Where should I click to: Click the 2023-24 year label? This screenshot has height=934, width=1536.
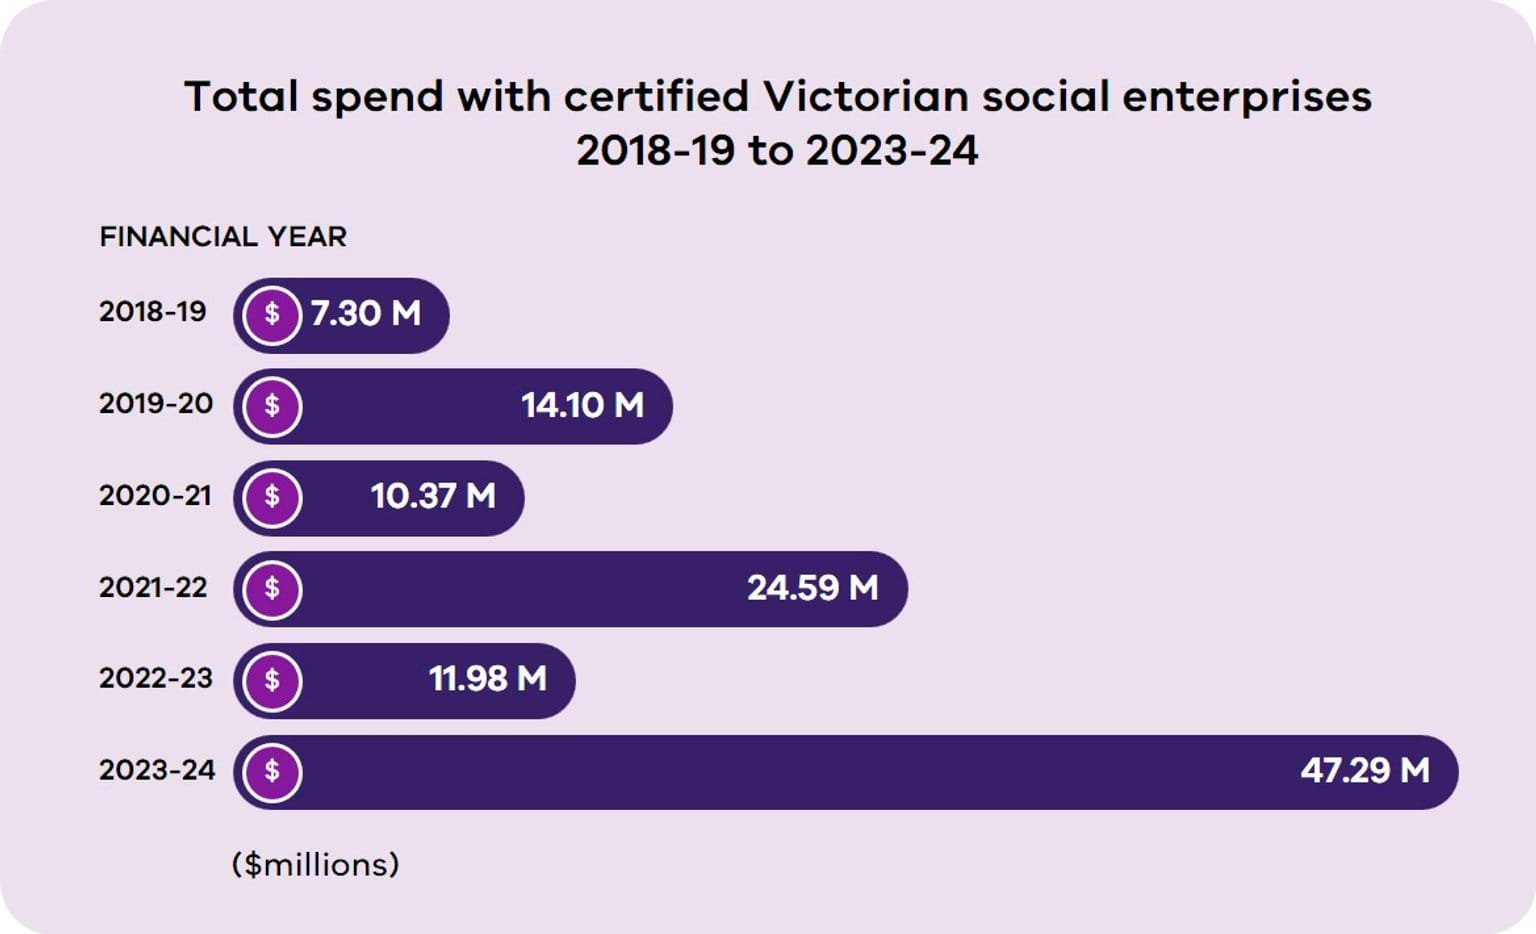tap(157, 770)
